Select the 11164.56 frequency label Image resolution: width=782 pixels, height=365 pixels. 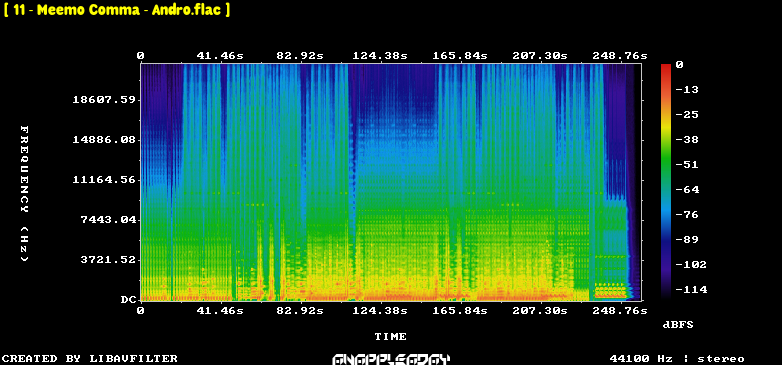click(x=104, y=180)
